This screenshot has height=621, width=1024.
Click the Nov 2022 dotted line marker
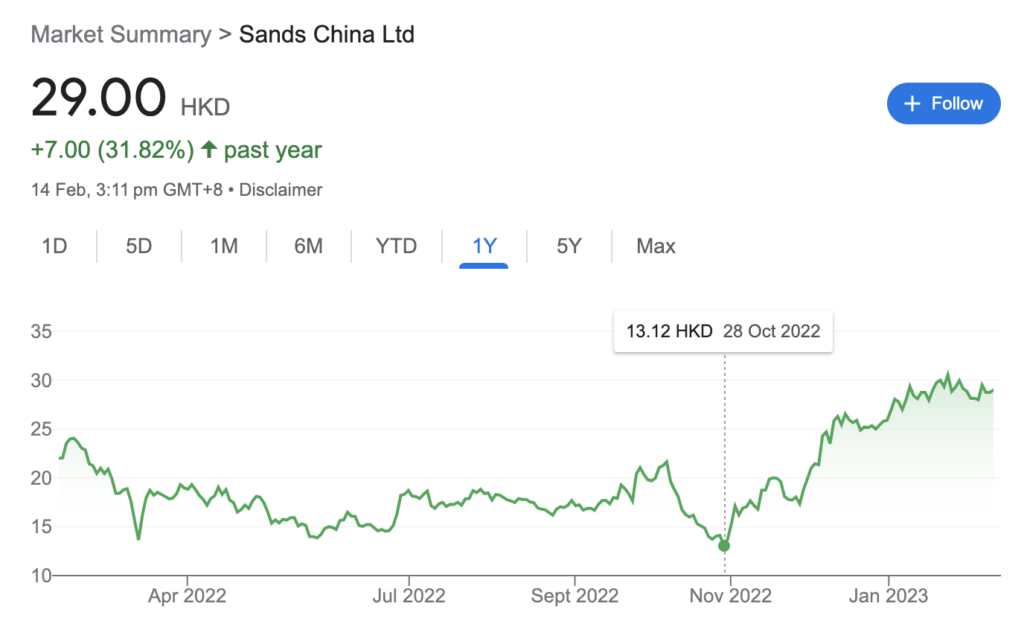tap(725, 451)
